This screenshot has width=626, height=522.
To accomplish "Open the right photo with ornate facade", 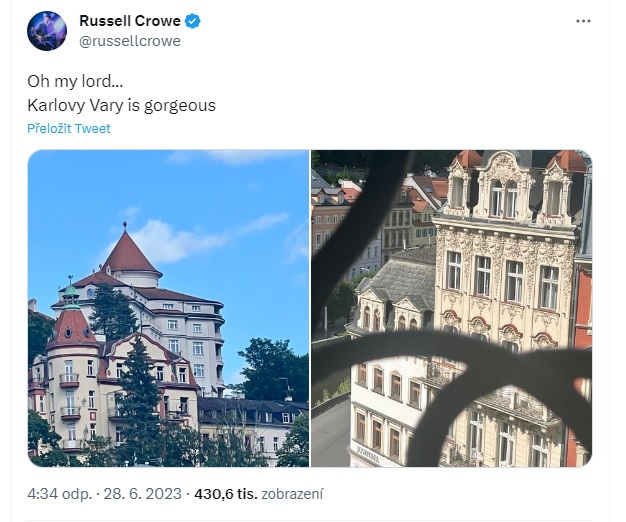I will coord(451,308).
